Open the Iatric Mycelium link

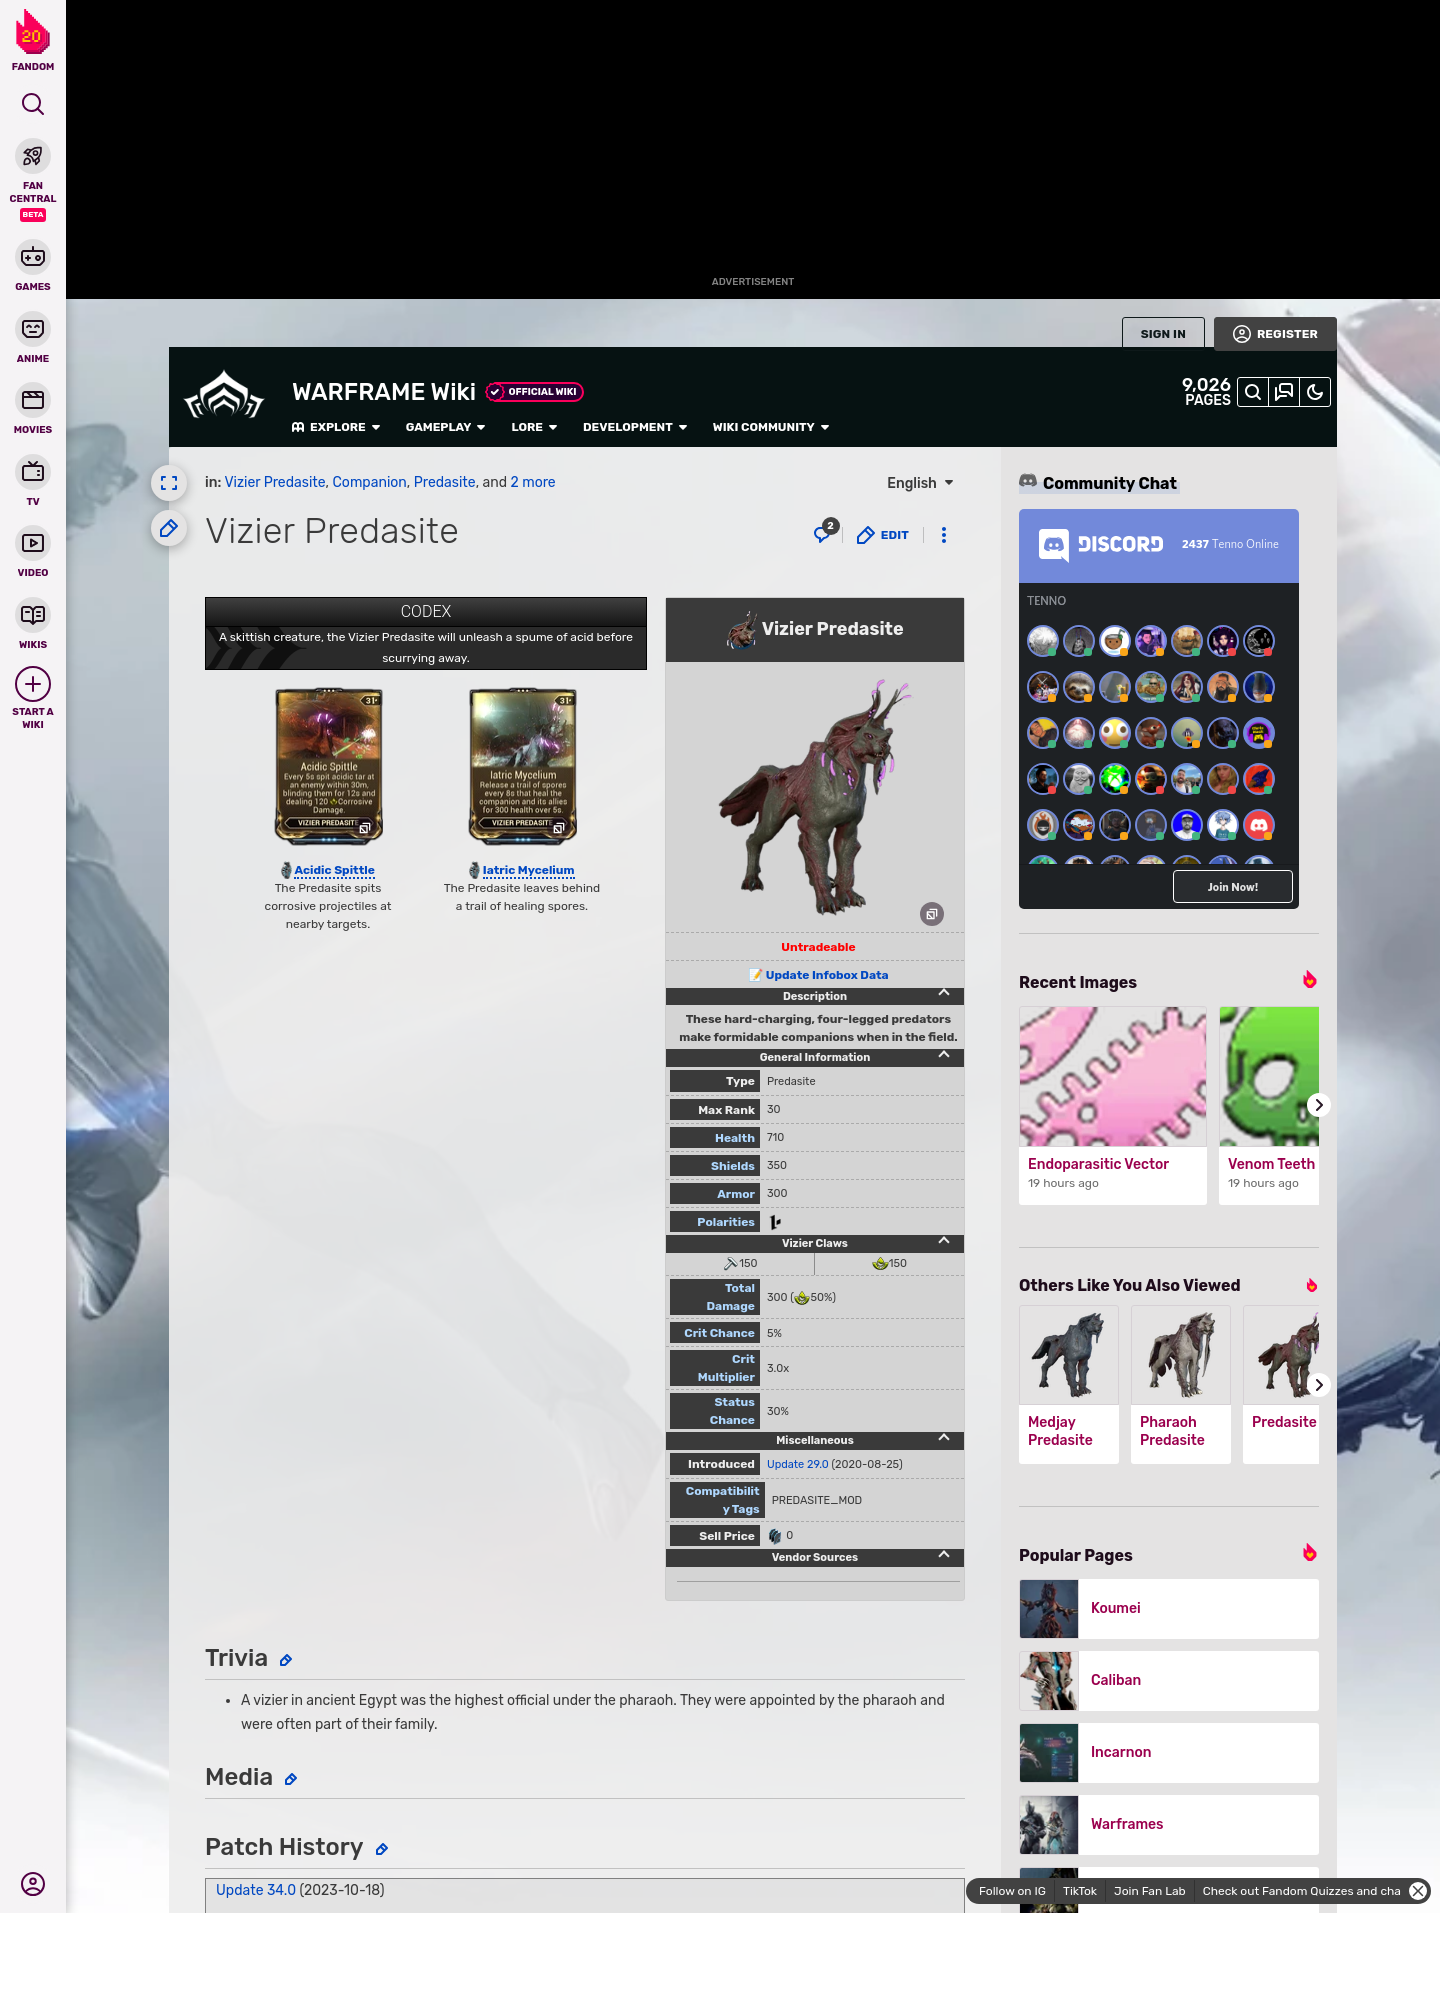coord(528,870)
